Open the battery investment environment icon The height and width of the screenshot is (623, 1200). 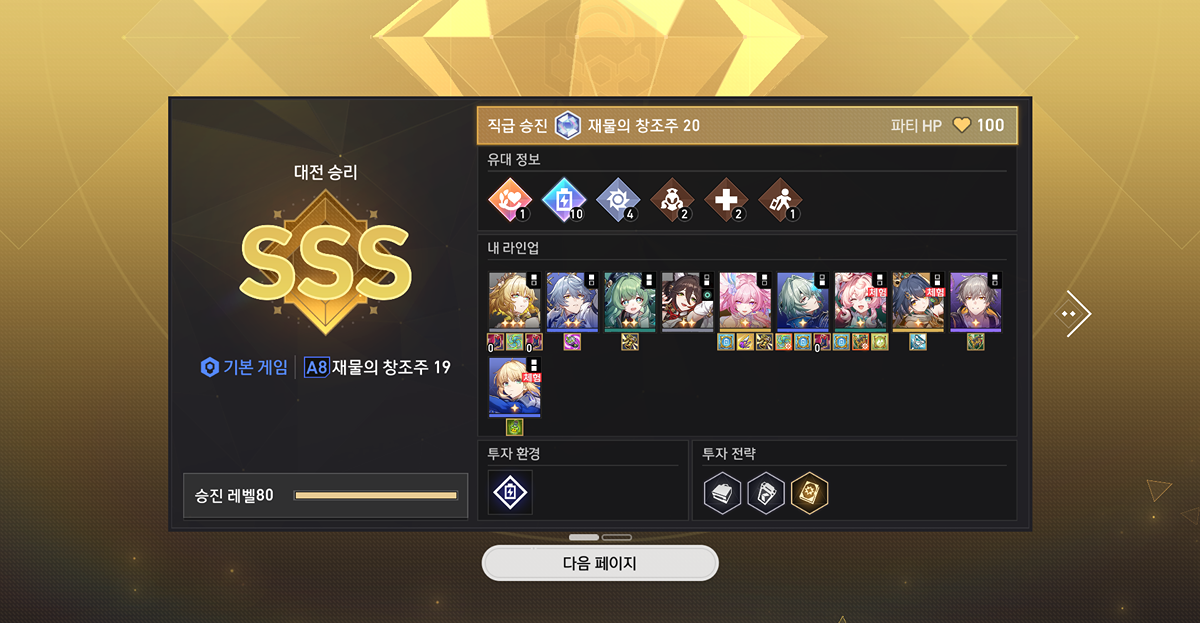point(510,492)
